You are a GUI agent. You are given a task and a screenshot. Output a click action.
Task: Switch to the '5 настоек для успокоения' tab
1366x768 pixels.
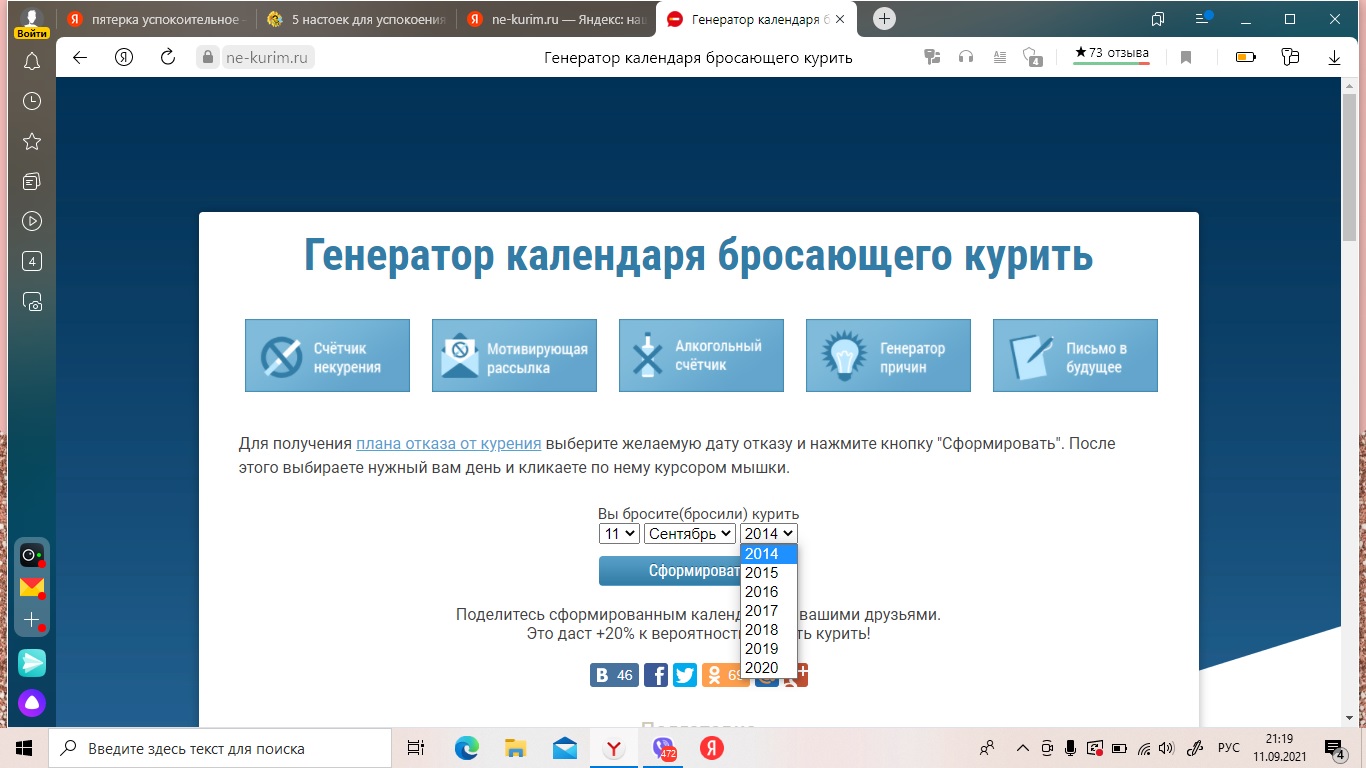coord(355,19)
